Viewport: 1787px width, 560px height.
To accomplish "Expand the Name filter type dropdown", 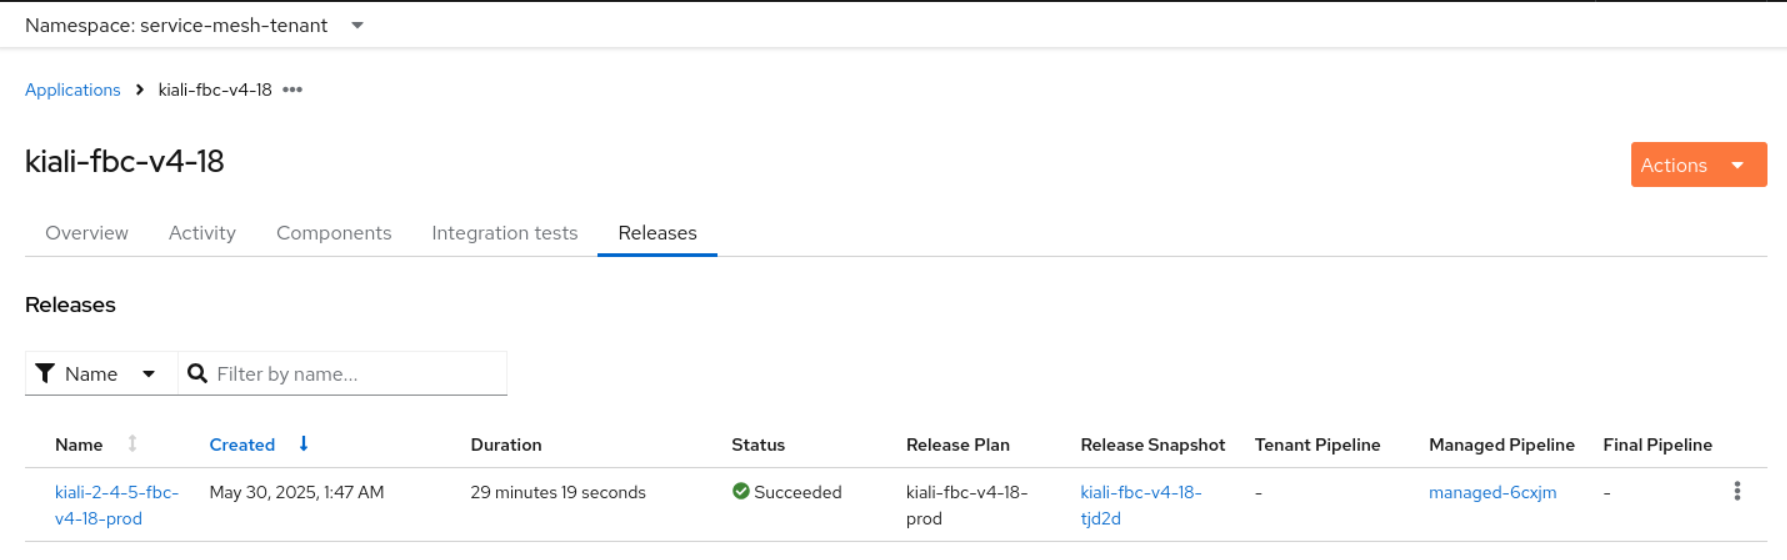I will (x=148, y=374).
